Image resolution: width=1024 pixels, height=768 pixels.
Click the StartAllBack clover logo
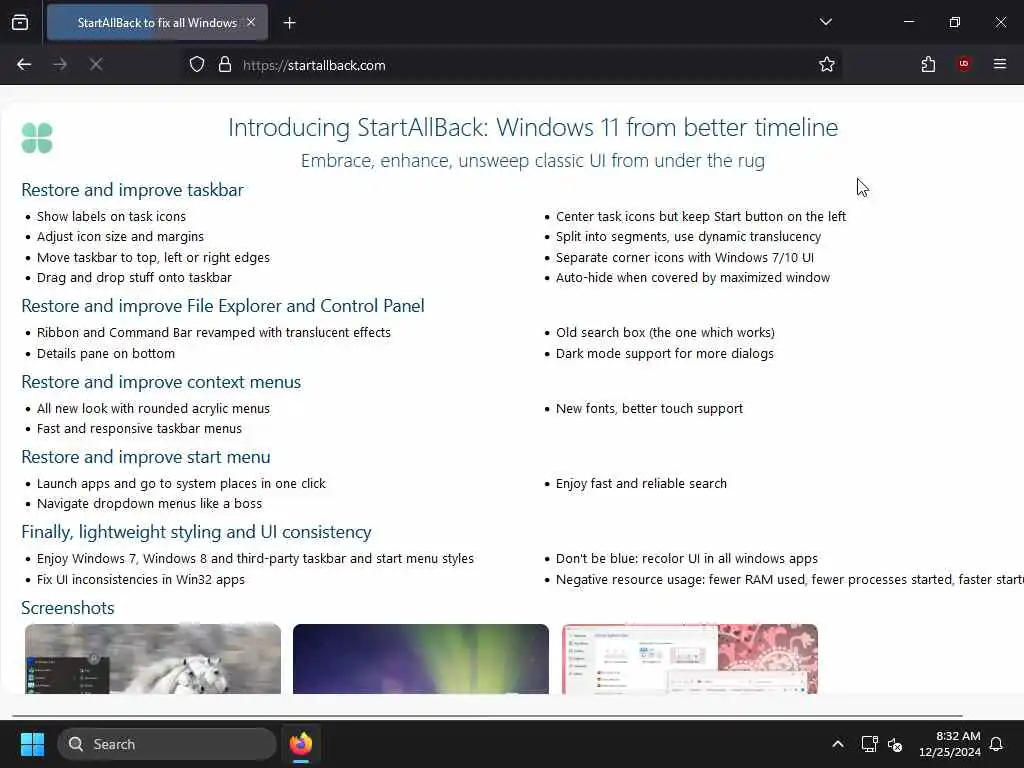[x=37, y=138]
